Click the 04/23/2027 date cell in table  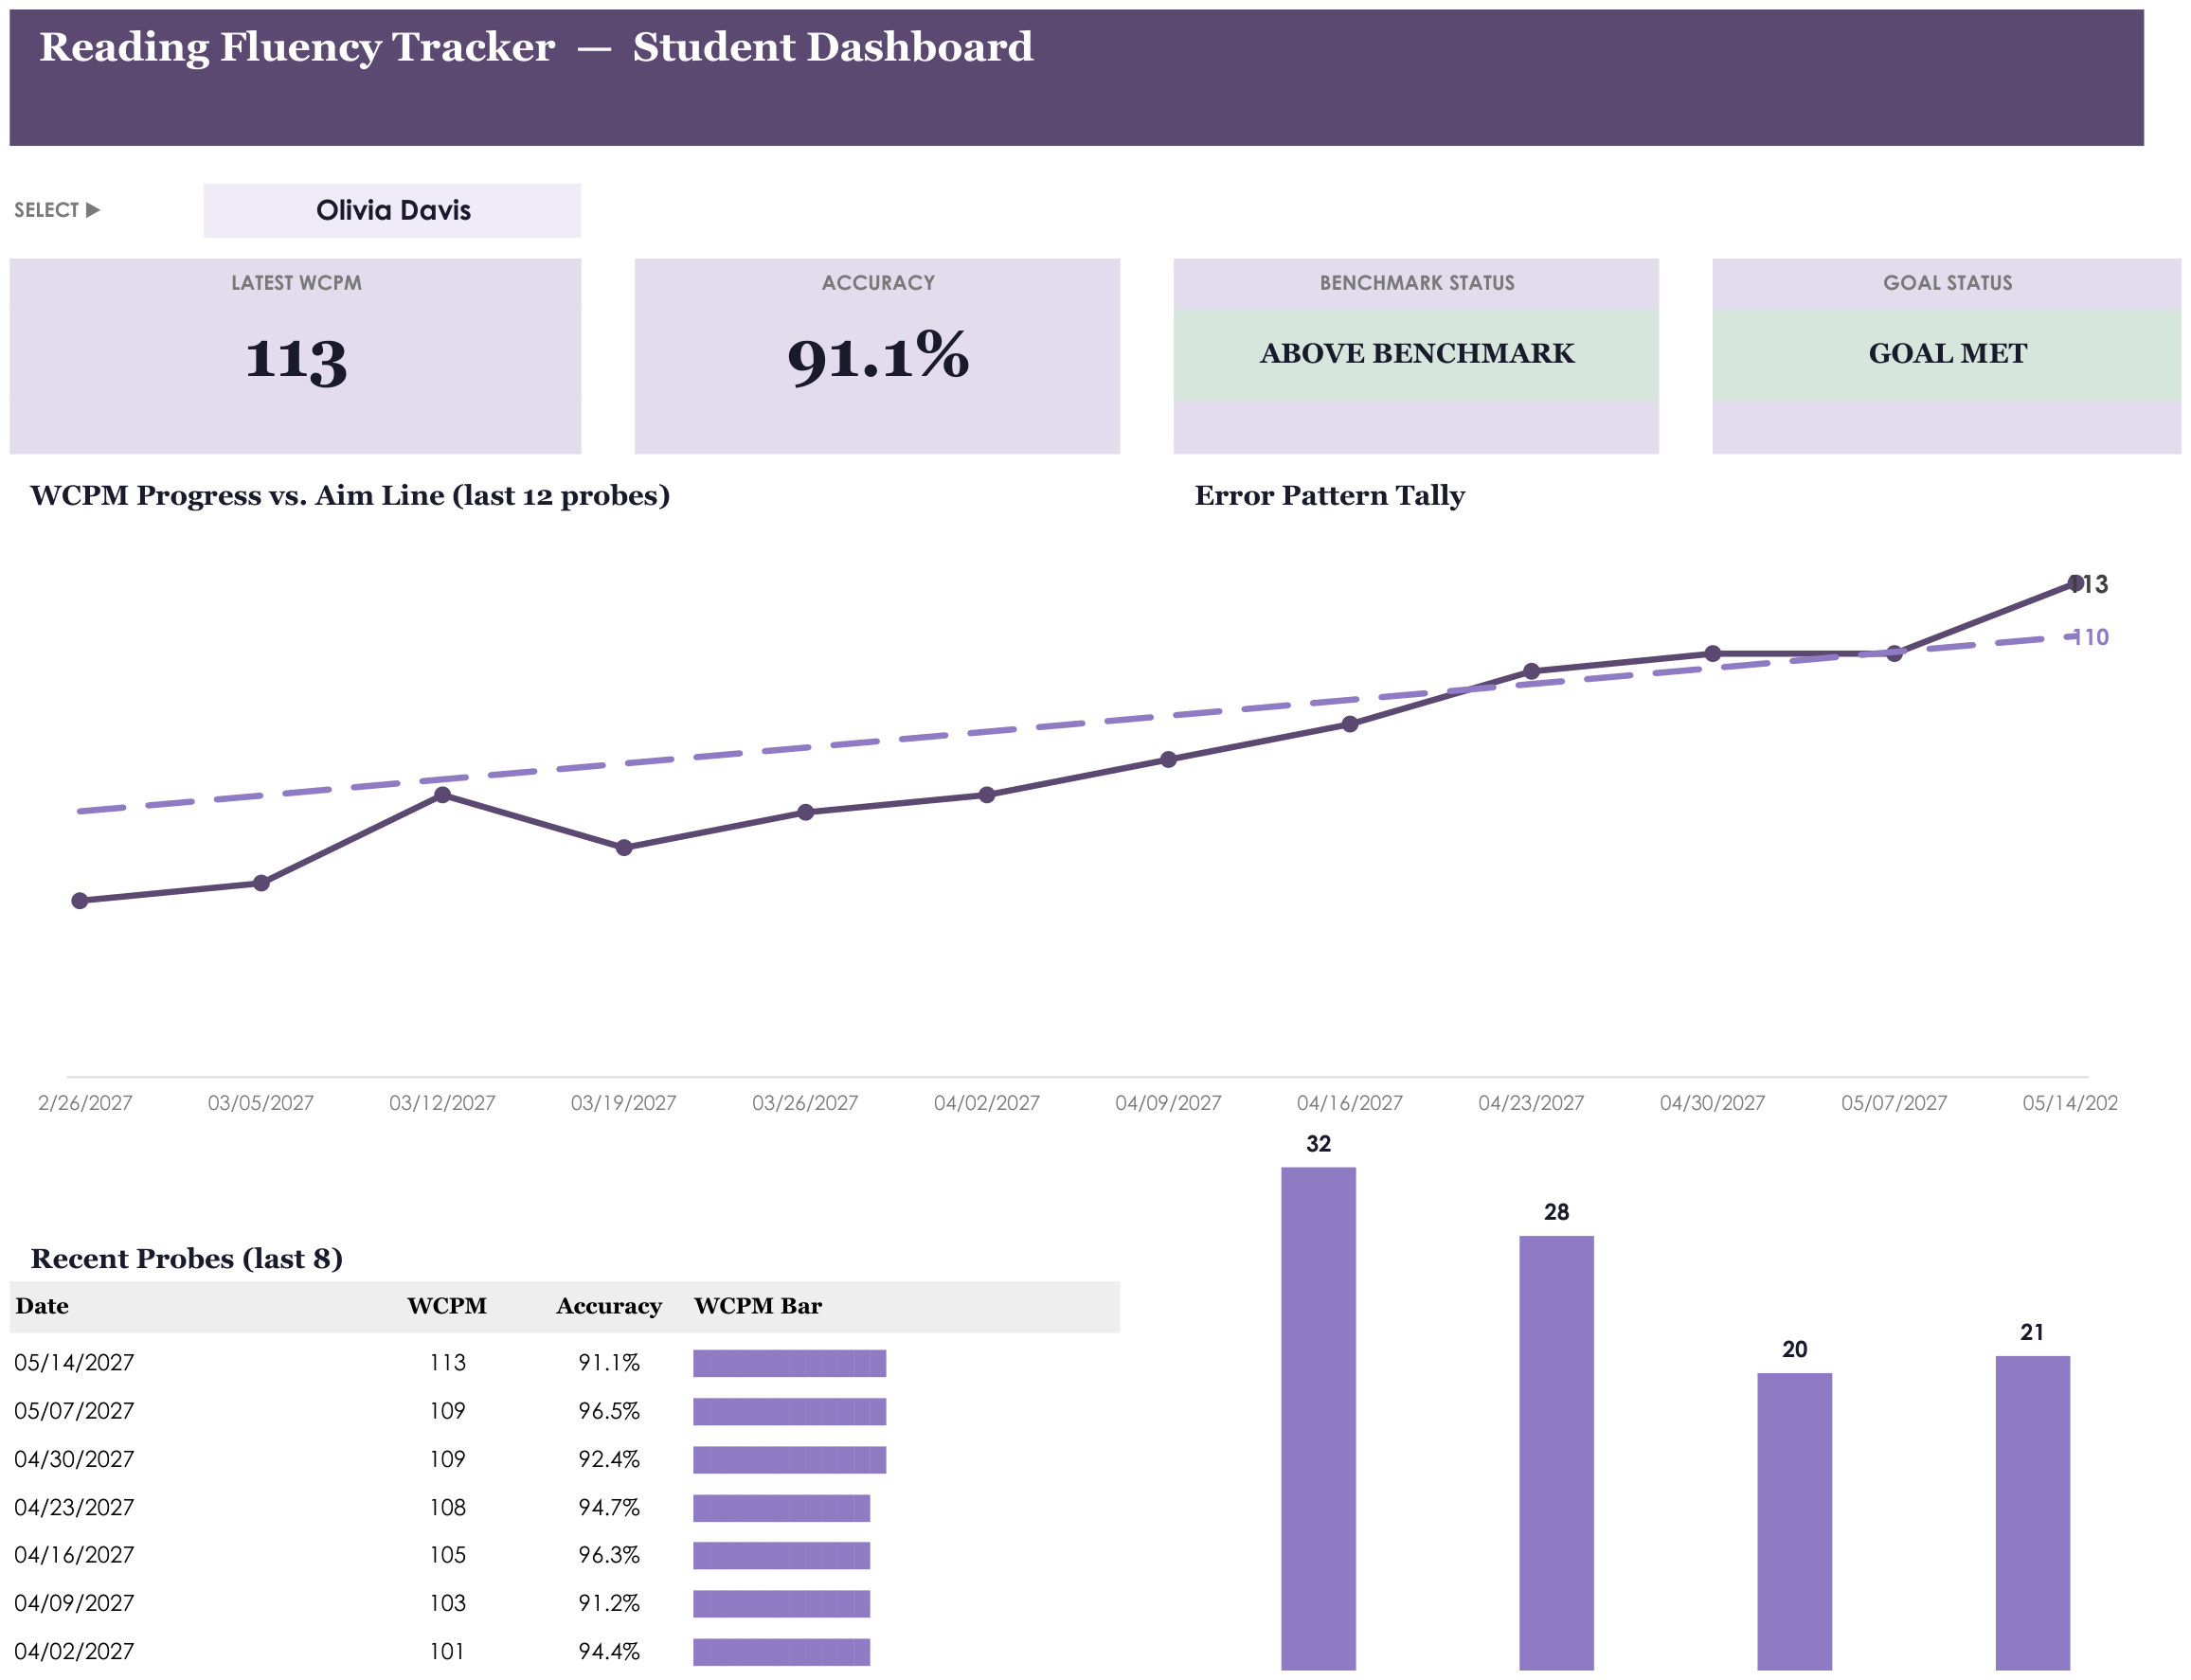point(74,1507)
